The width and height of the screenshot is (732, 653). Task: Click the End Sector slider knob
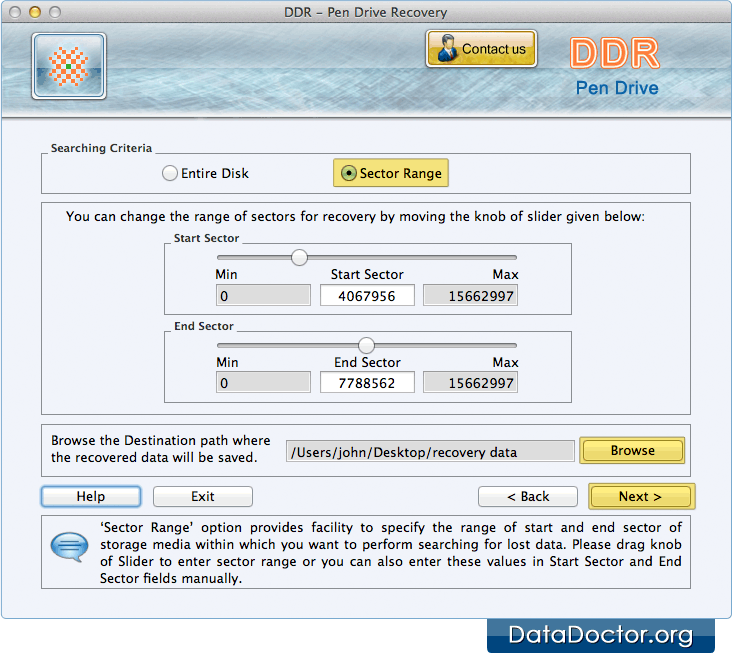(x=366, y=345)
